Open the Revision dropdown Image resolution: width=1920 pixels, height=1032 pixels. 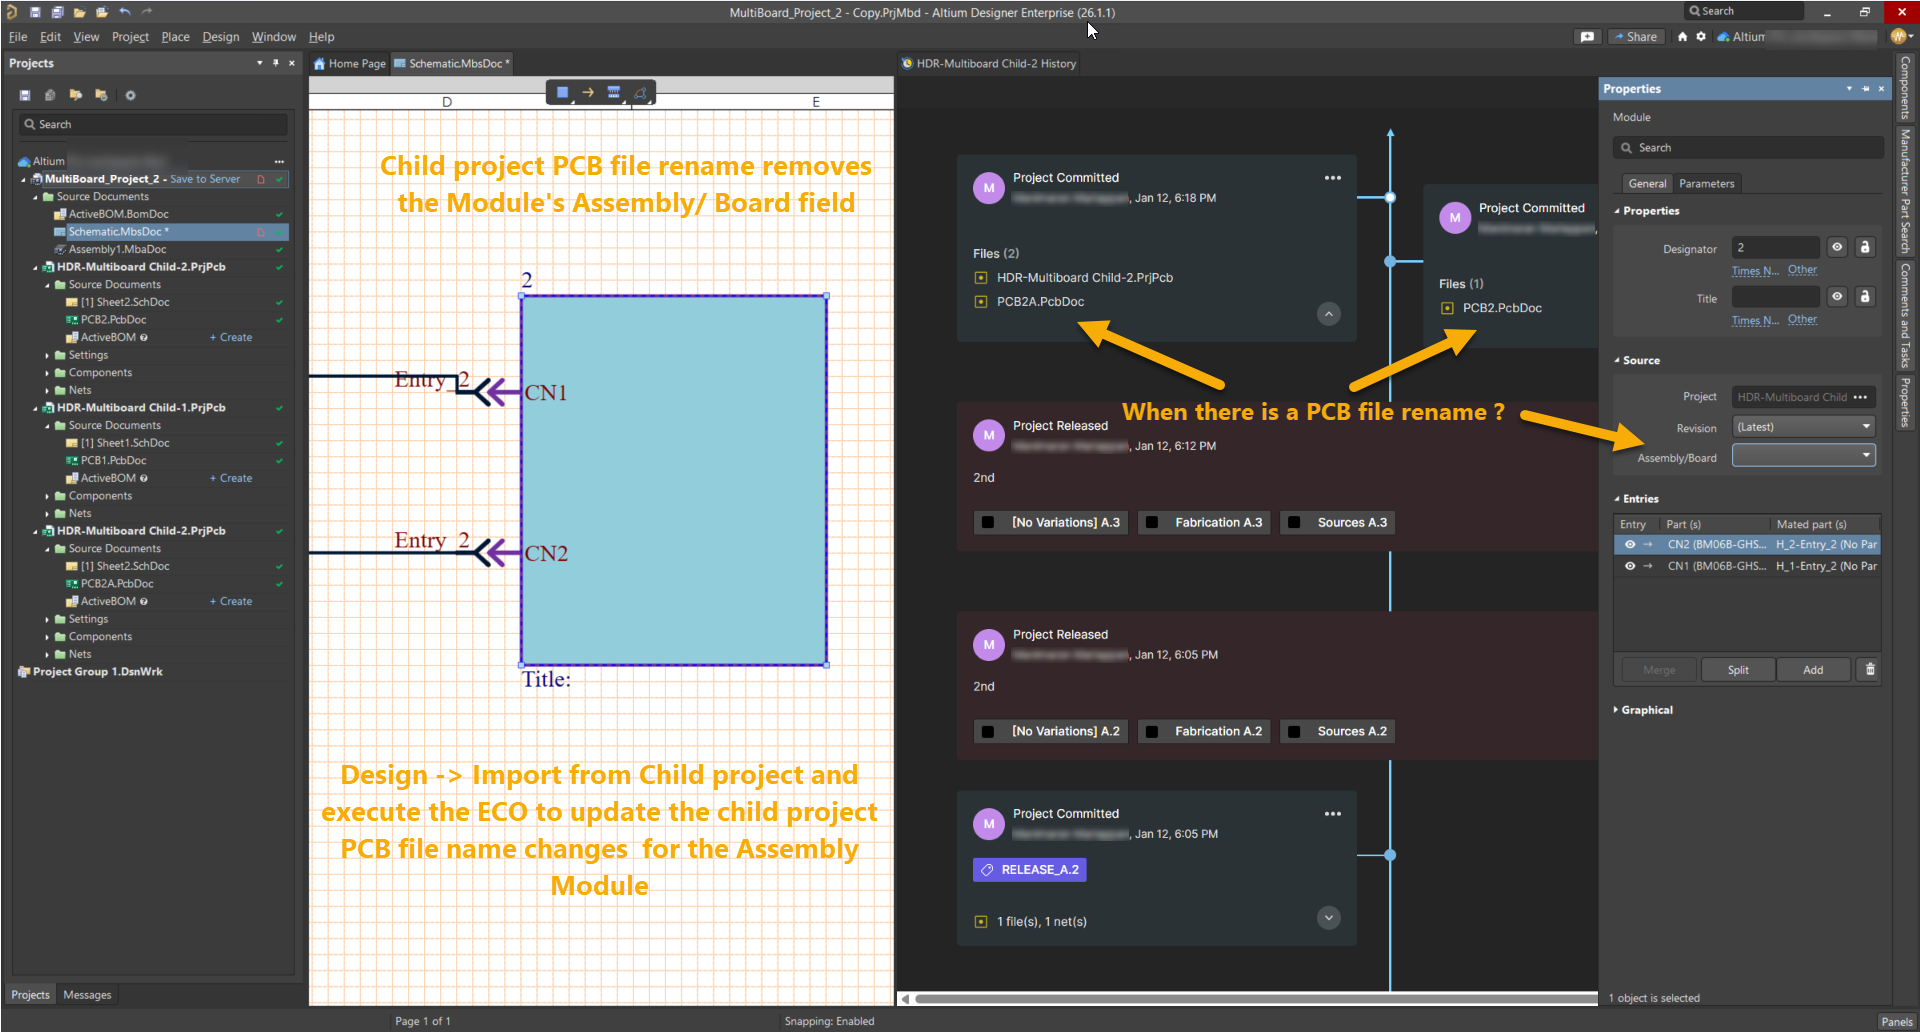(x=1804, y=427)
